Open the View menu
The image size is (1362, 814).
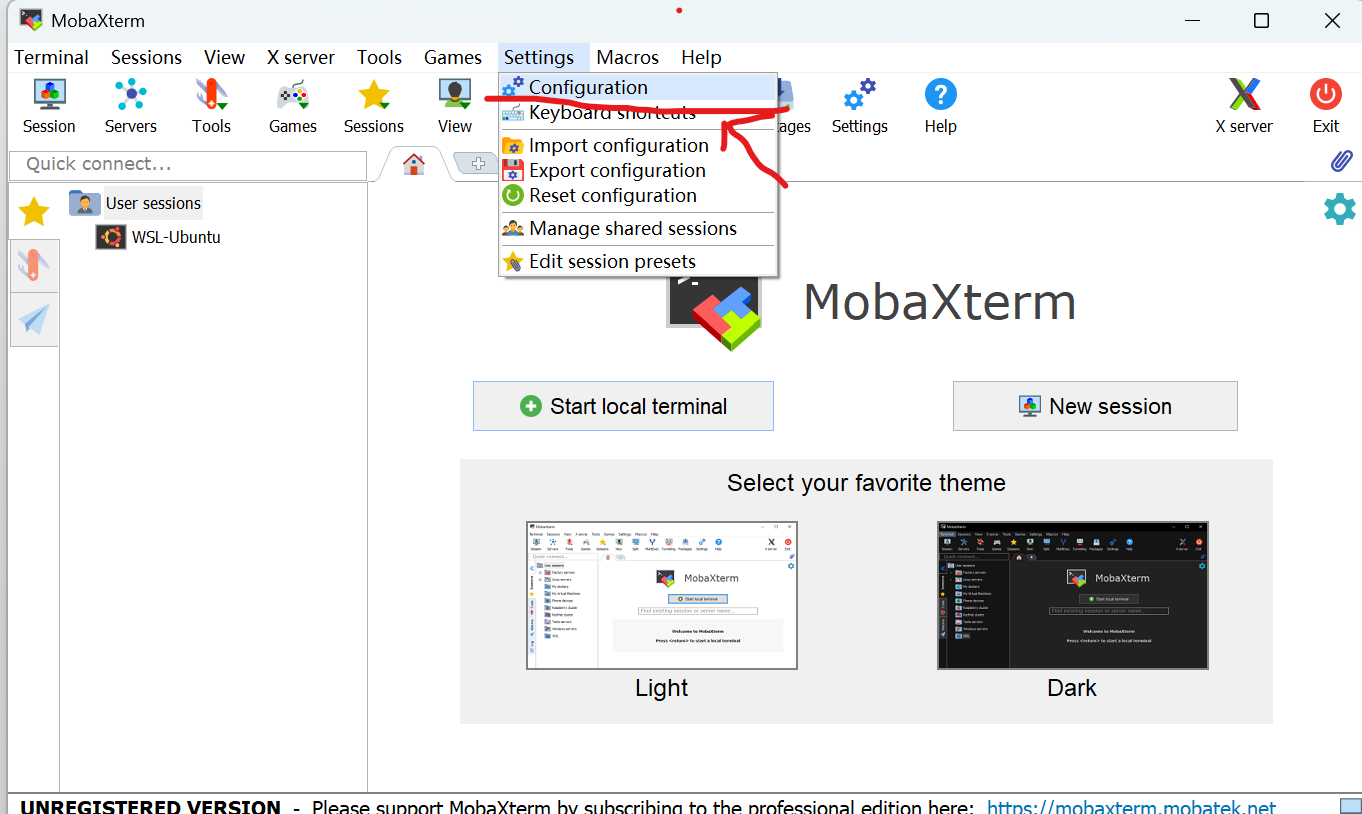click(224, 57)
